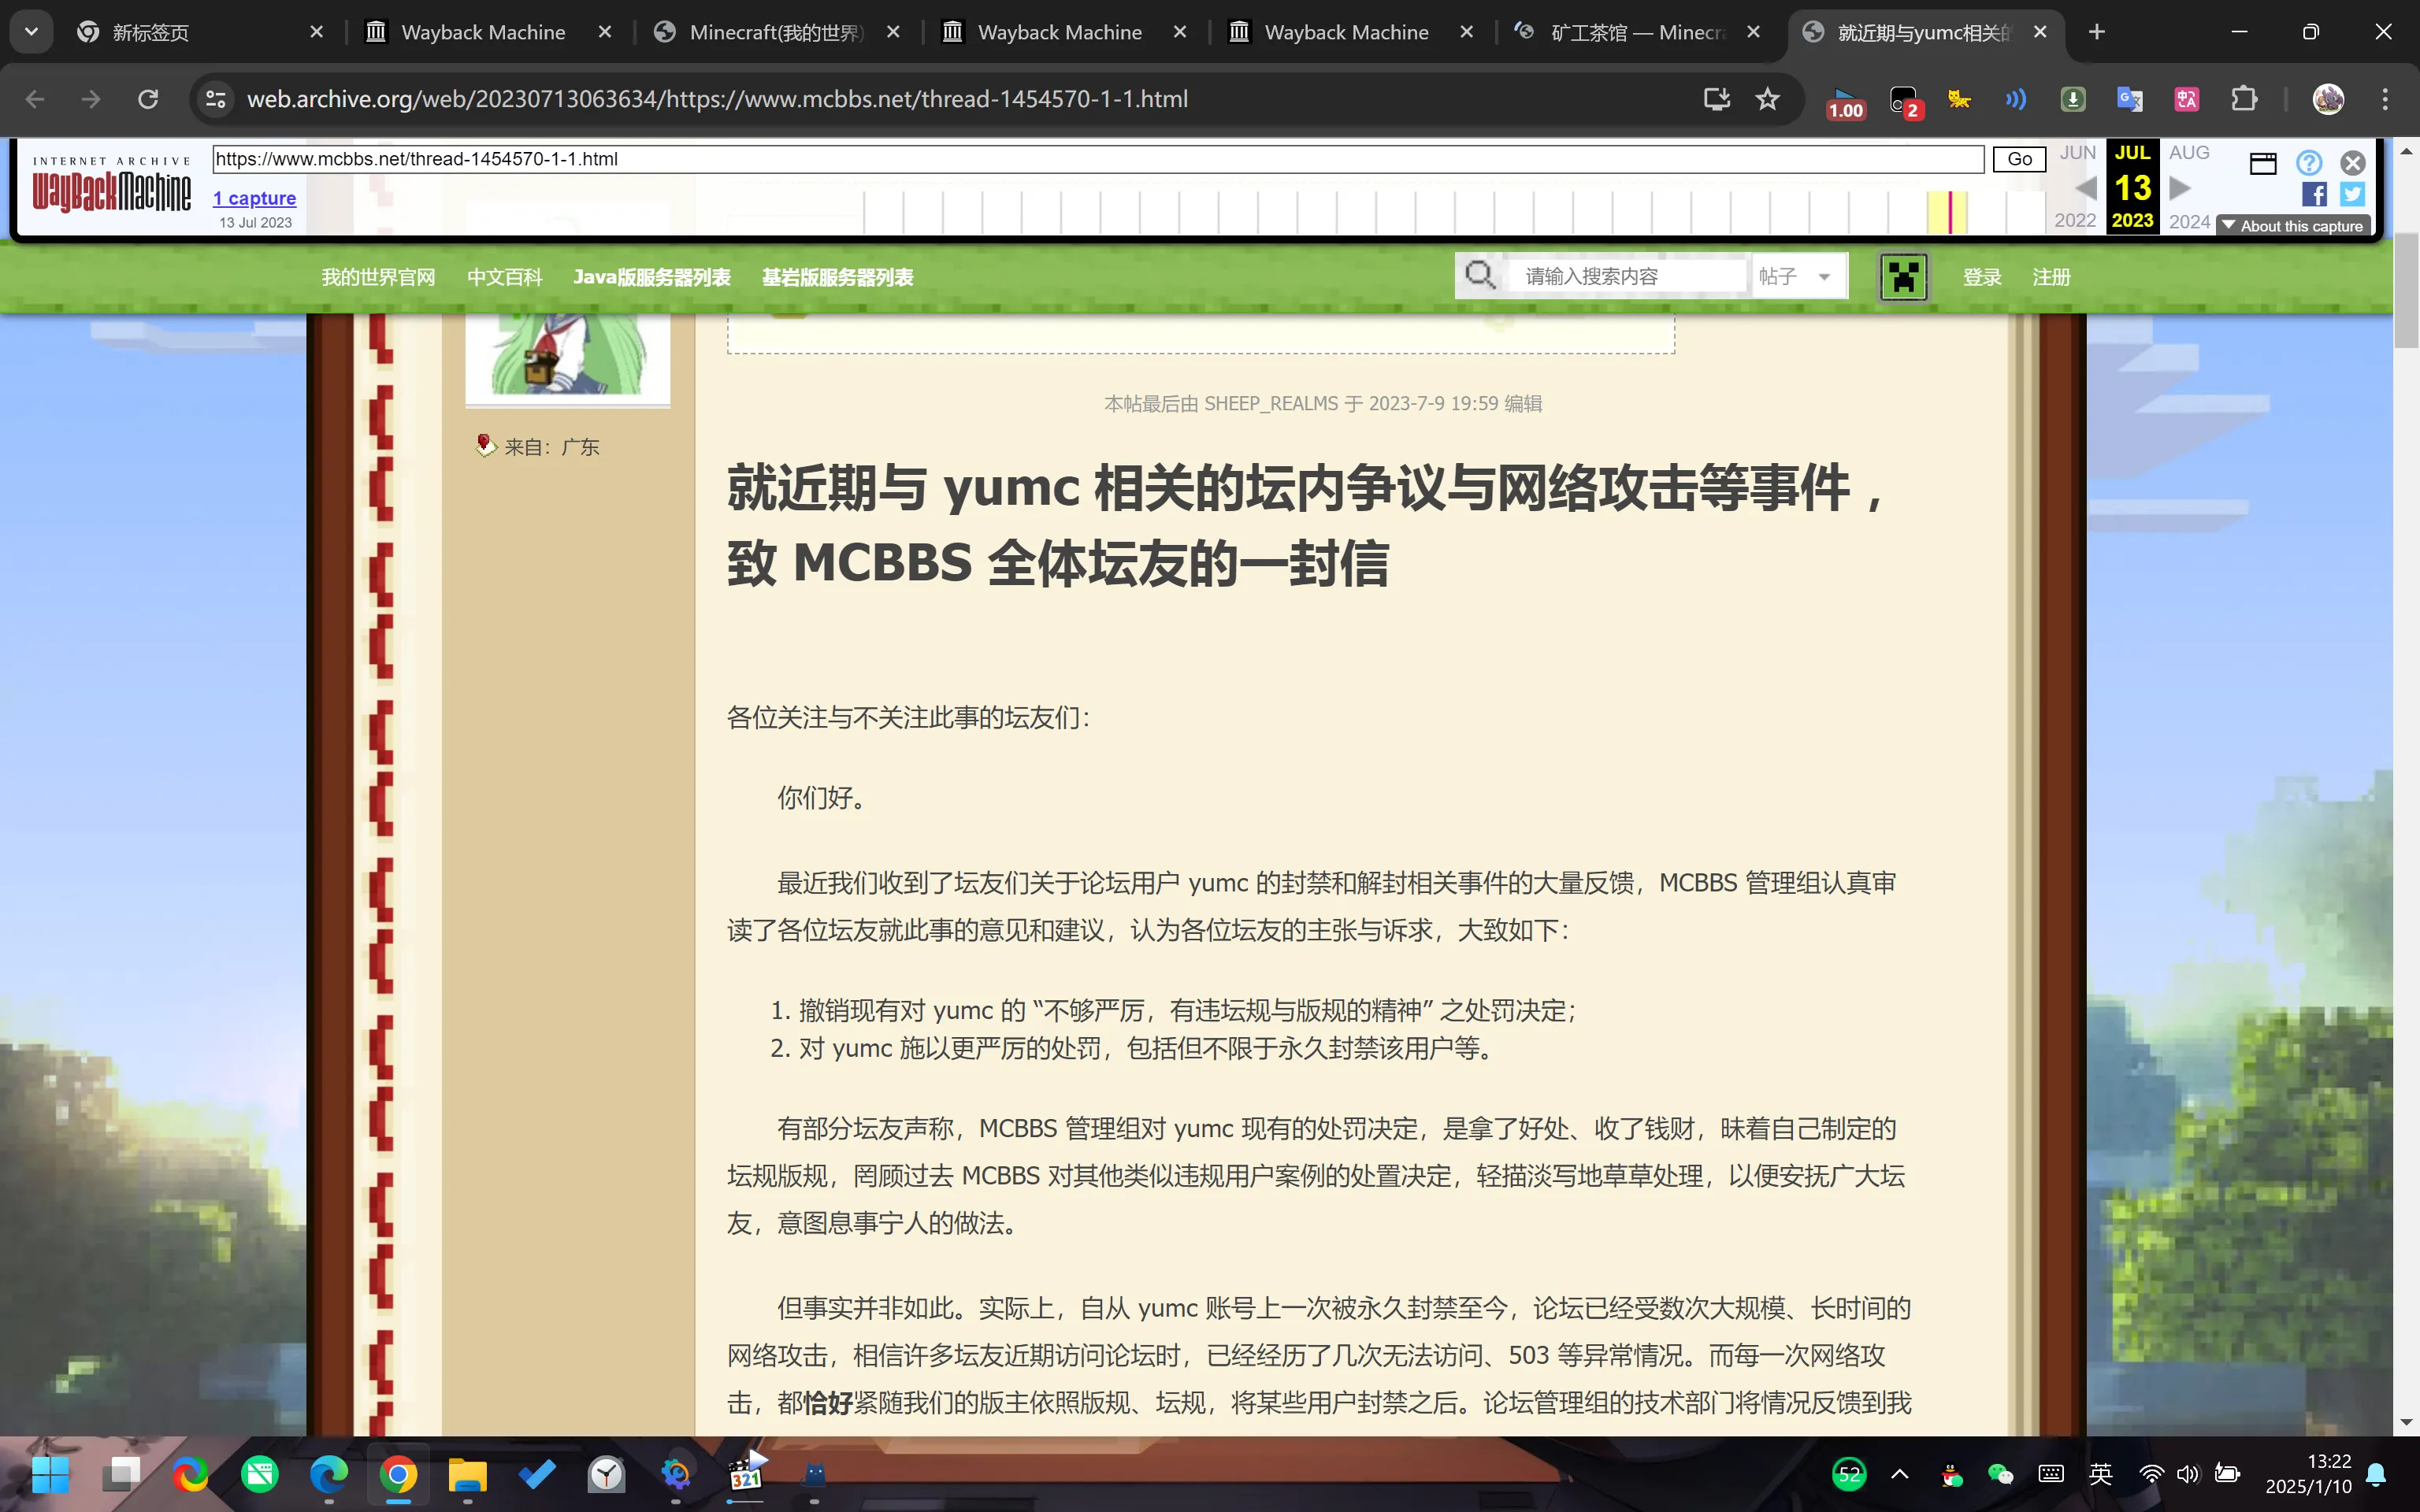2420x1512 pixels.
Task: Click 登录 login link
Action: (1981, 277)
